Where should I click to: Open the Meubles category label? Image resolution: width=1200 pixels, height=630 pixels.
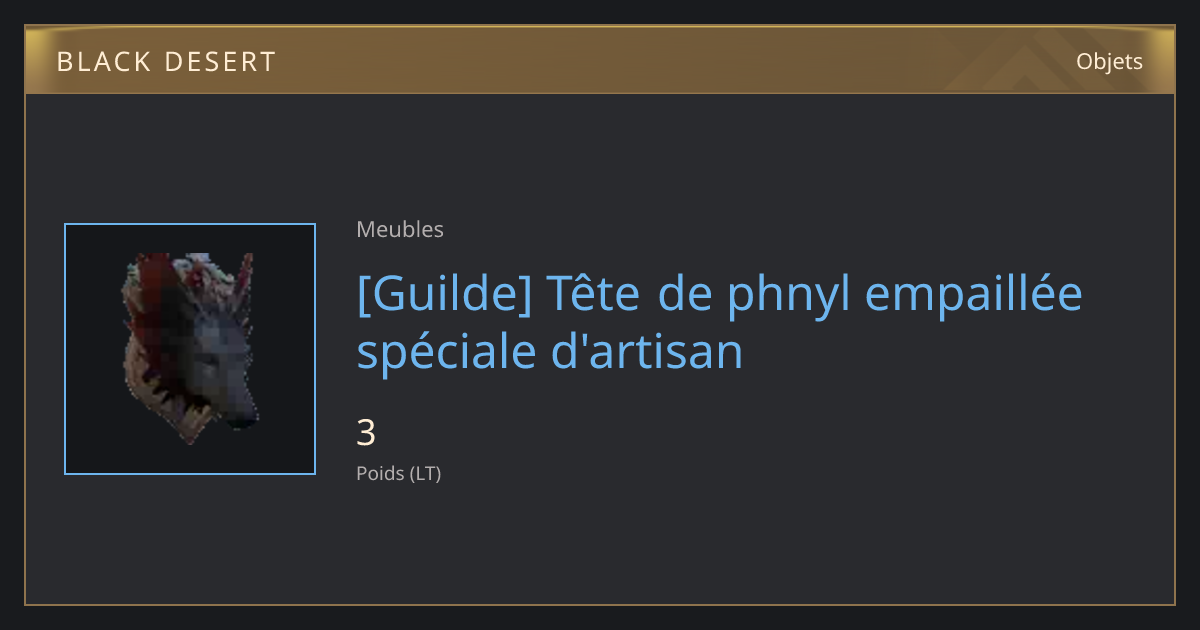(400, 229)
